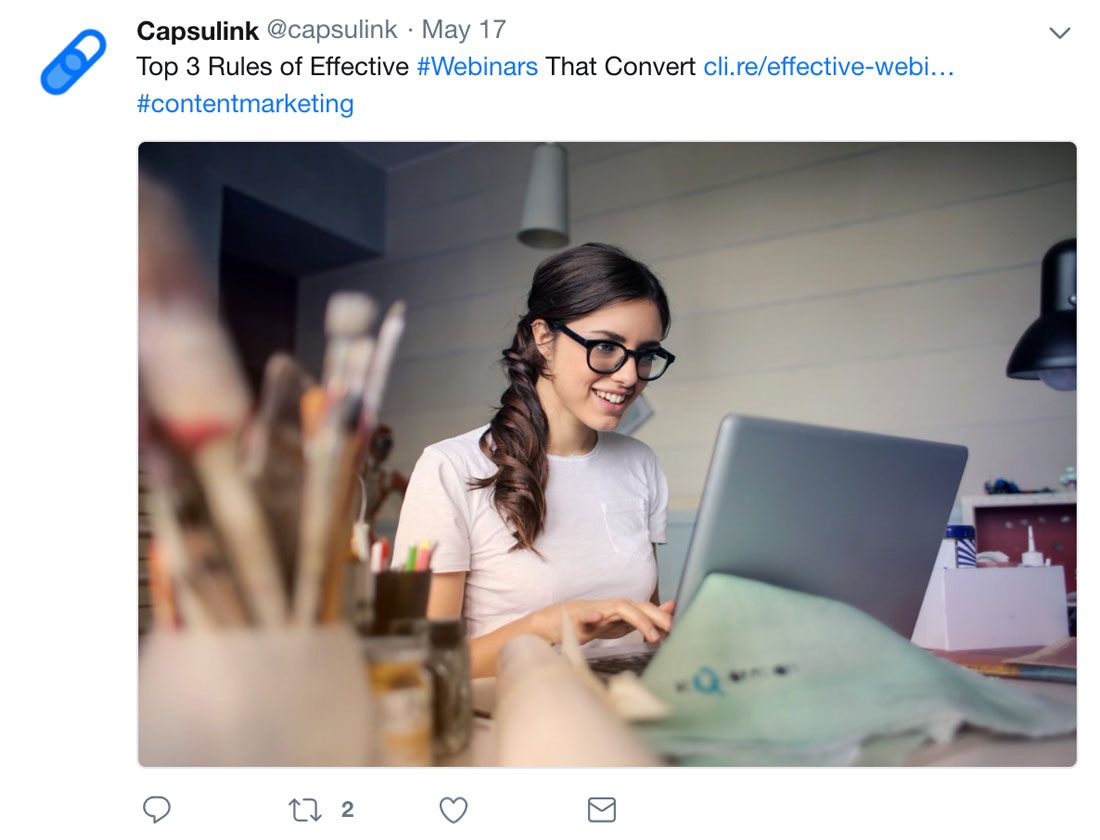Viewport: 1100px width, 840px height.
Task: Open the Capsulink blue link avatar
Action: click(x=73, y=62)
